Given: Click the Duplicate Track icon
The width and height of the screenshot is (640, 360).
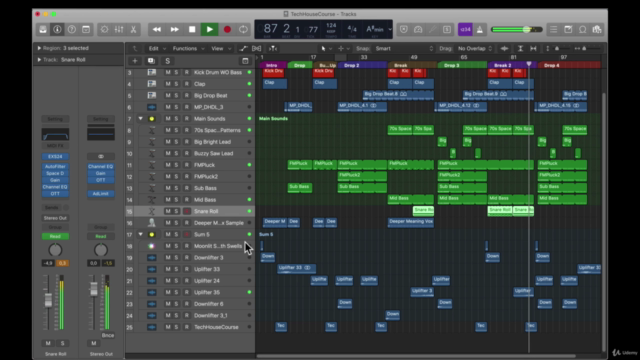Looking at the screenshot, I should coord(151,61).
